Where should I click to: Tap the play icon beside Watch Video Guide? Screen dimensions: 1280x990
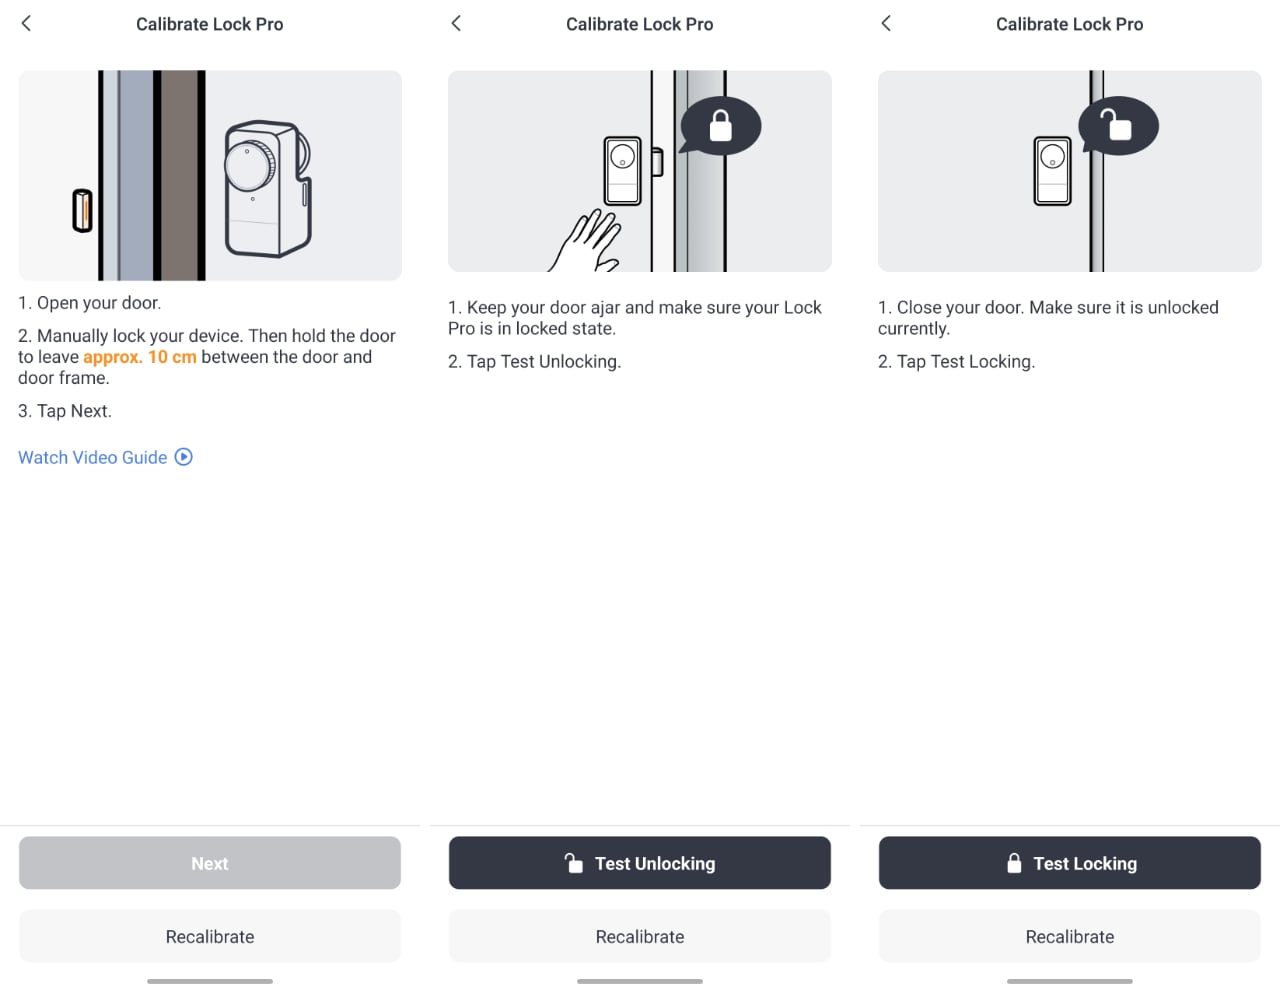(x=184, y=457)
